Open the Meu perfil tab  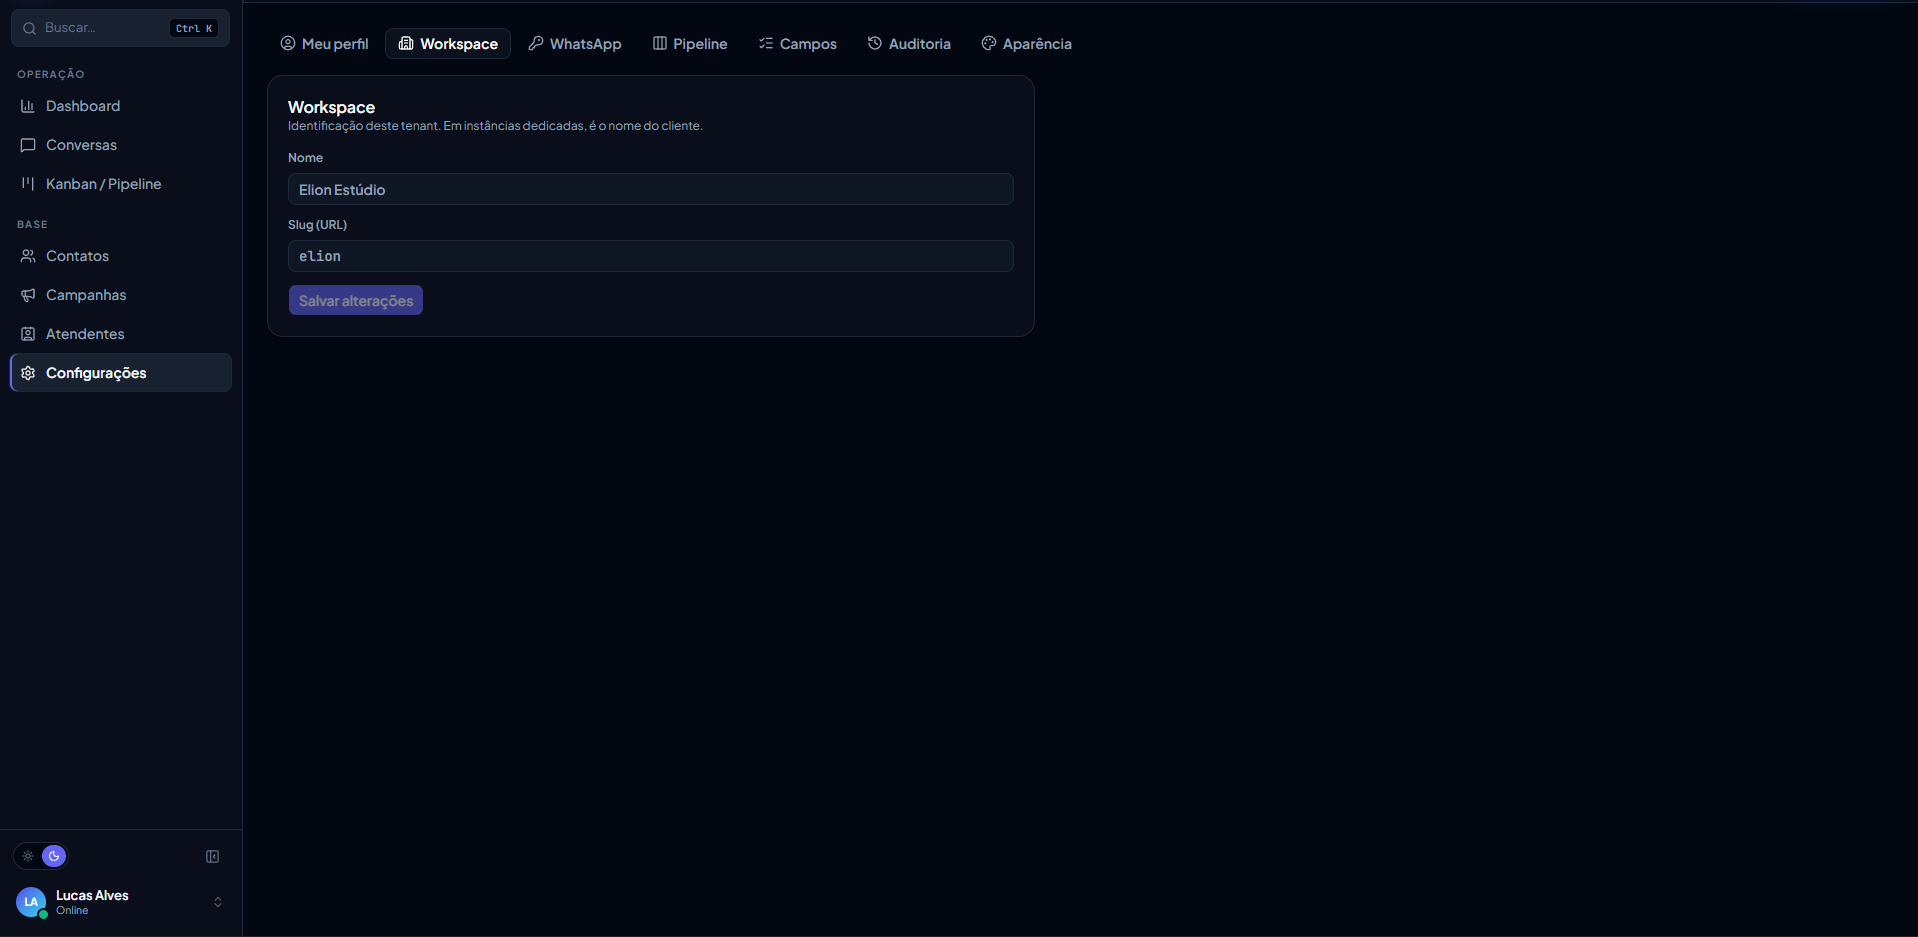coord(324,44)
